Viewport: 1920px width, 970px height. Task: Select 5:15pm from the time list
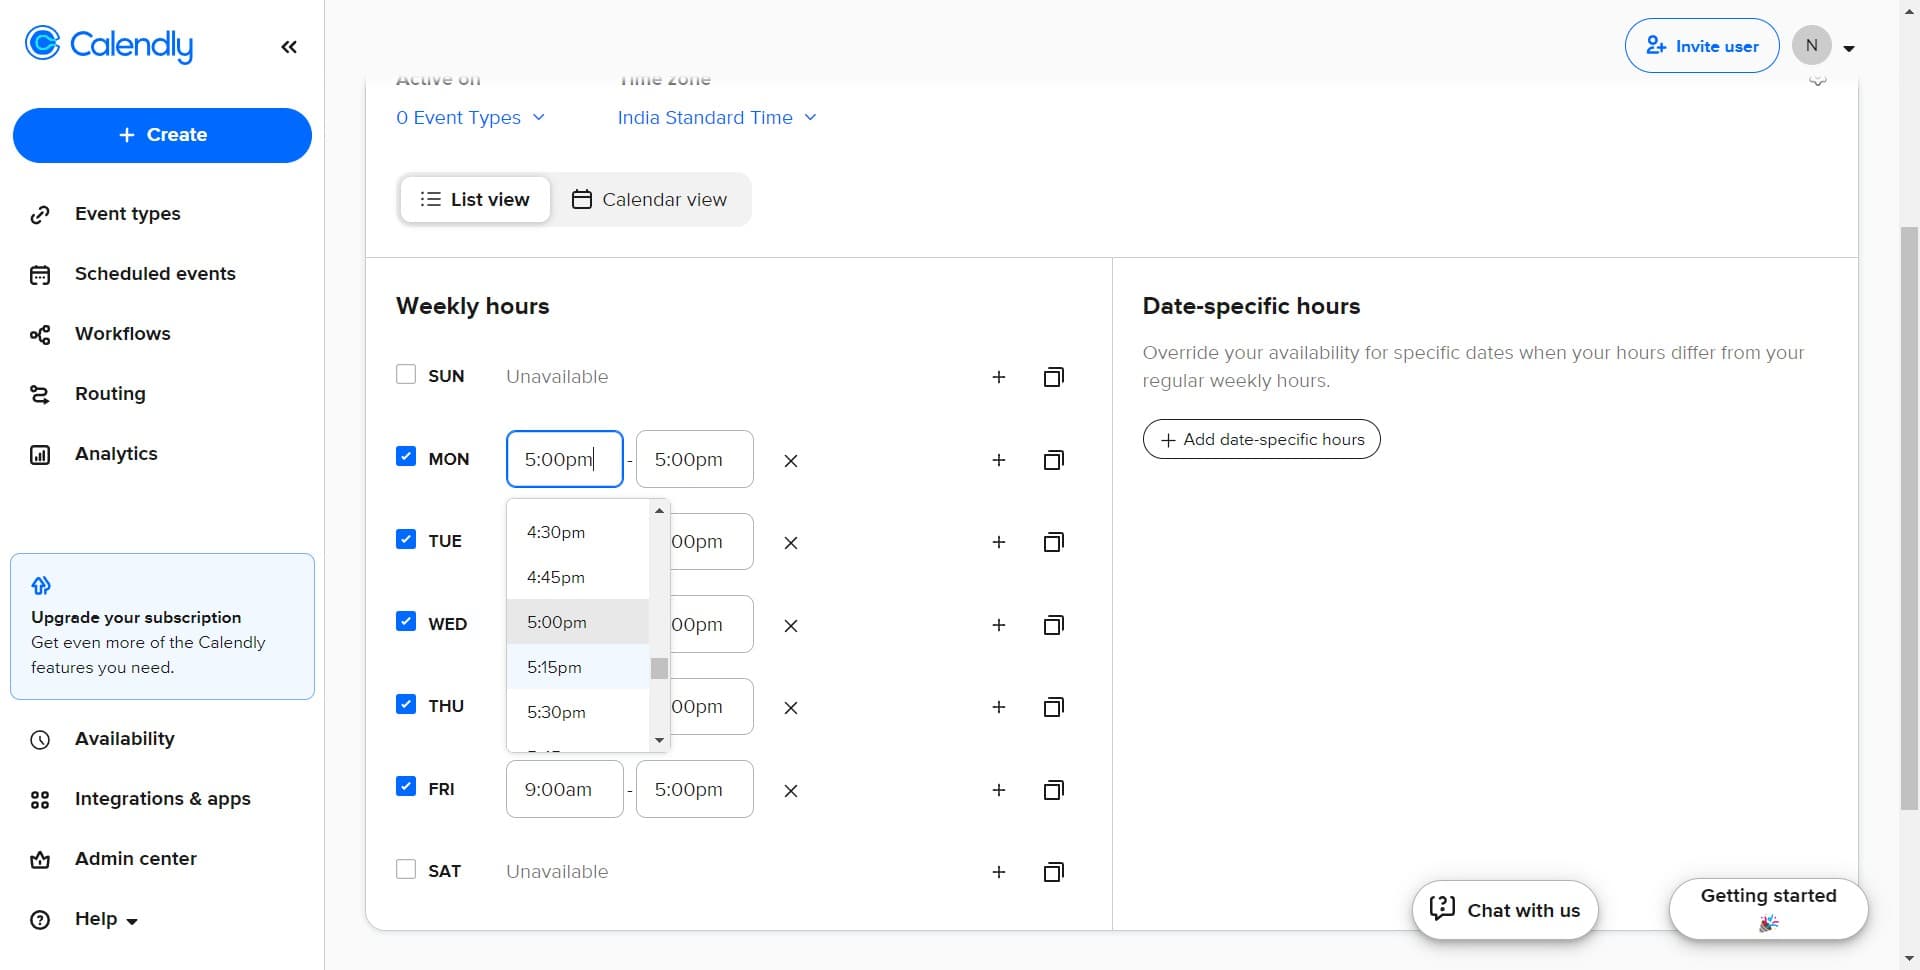point(555,667)
